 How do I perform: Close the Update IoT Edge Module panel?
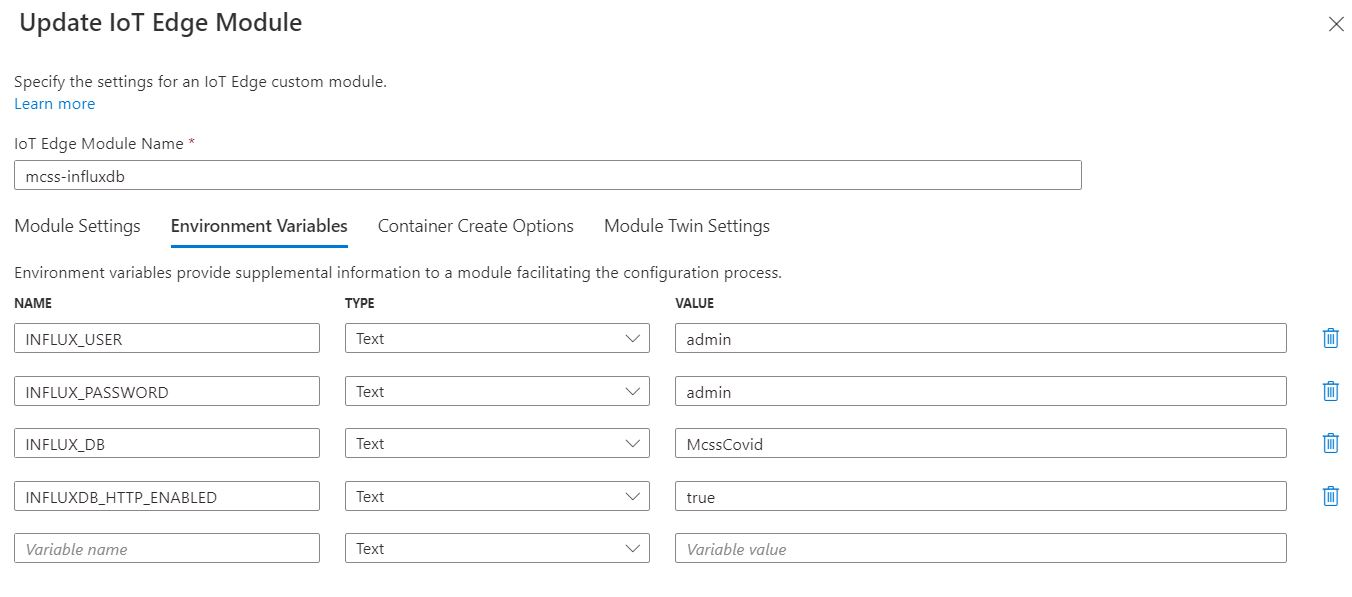click(x=1335, y=25)
